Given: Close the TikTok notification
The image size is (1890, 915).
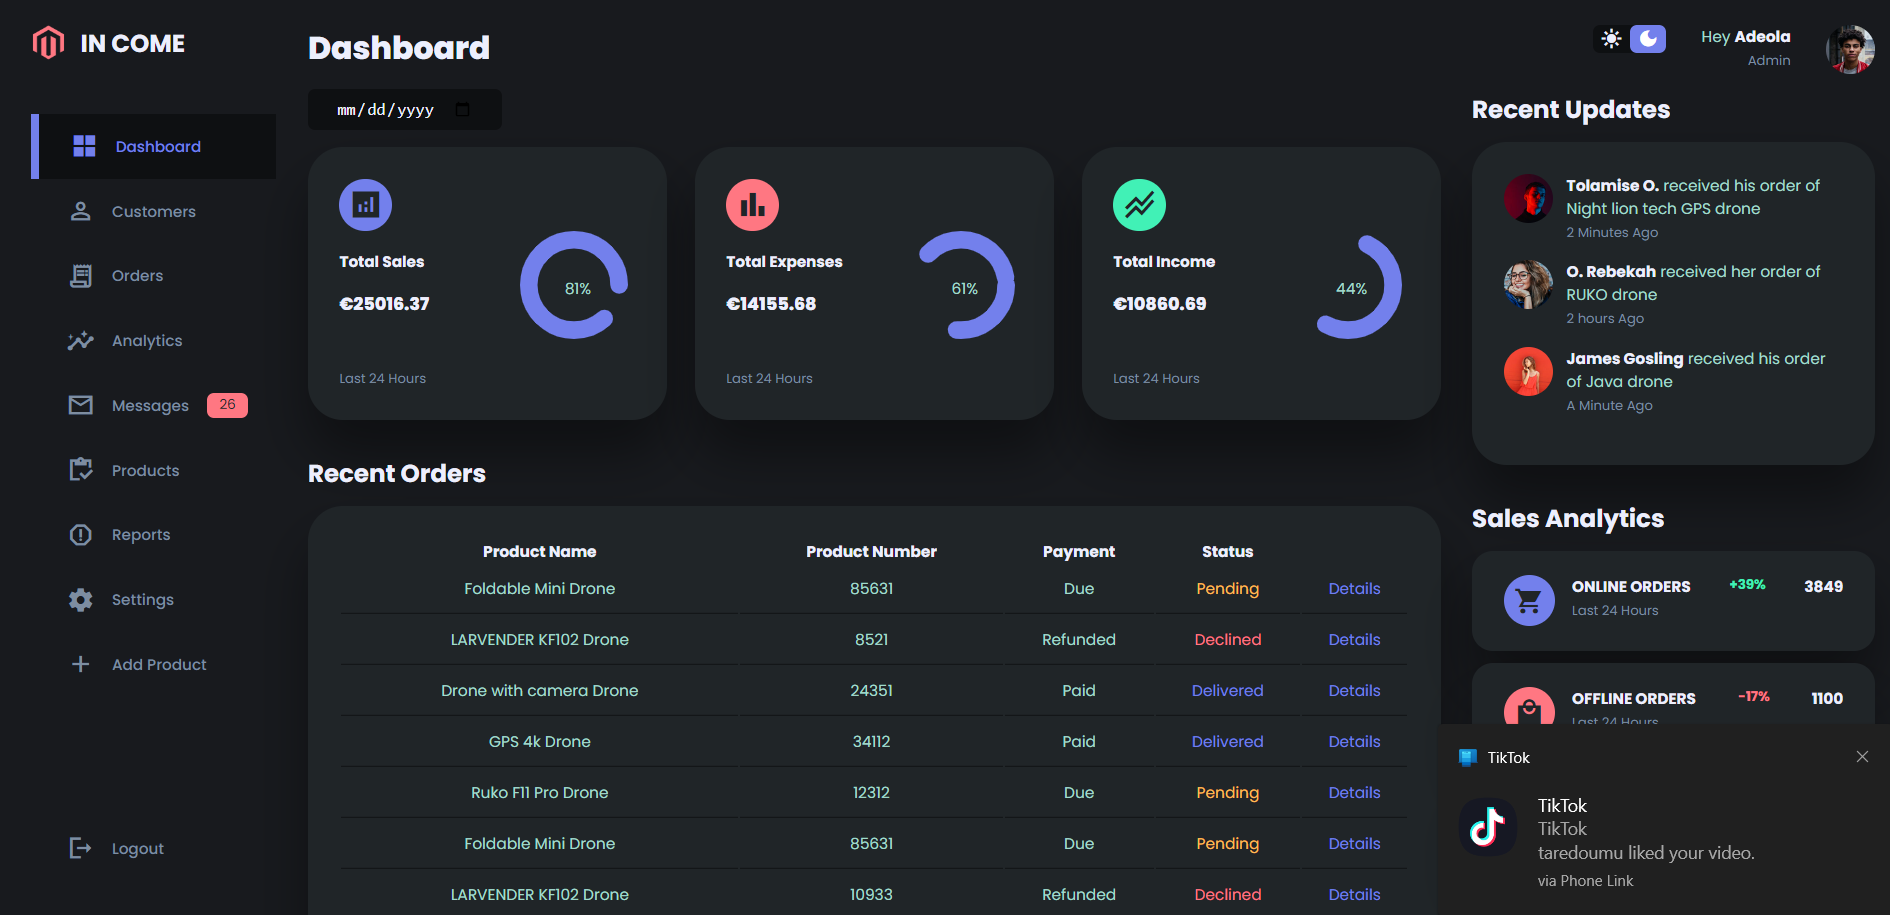Looking at the screenshot, I should coord(1862,757).
